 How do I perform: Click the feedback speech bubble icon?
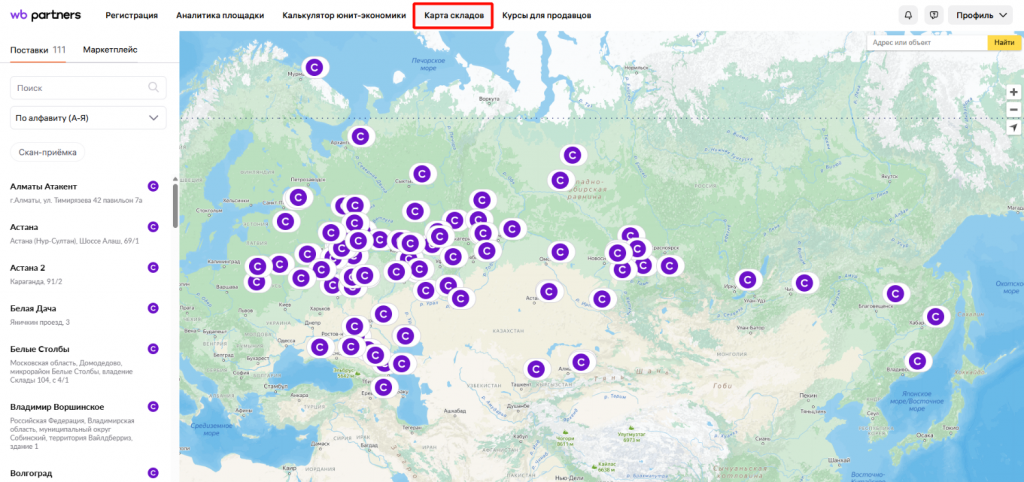pos(933,16)
